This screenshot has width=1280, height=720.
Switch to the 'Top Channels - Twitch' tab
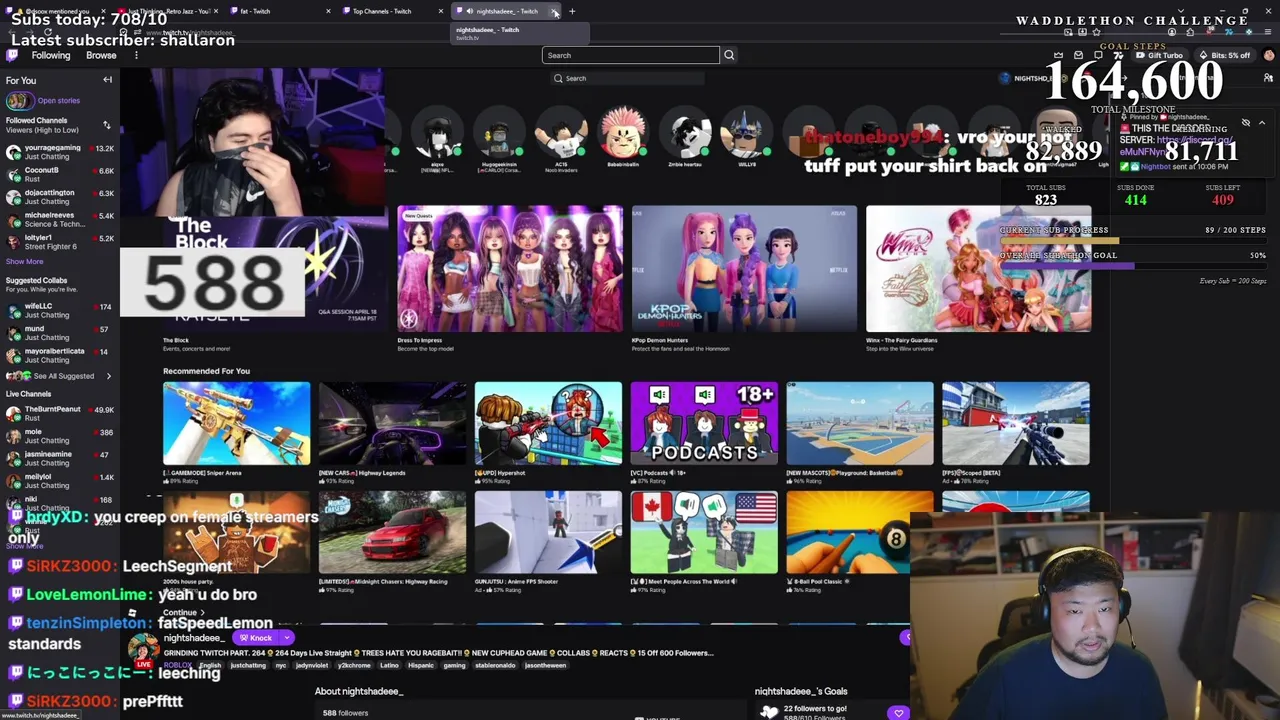[x=393, y=11]
